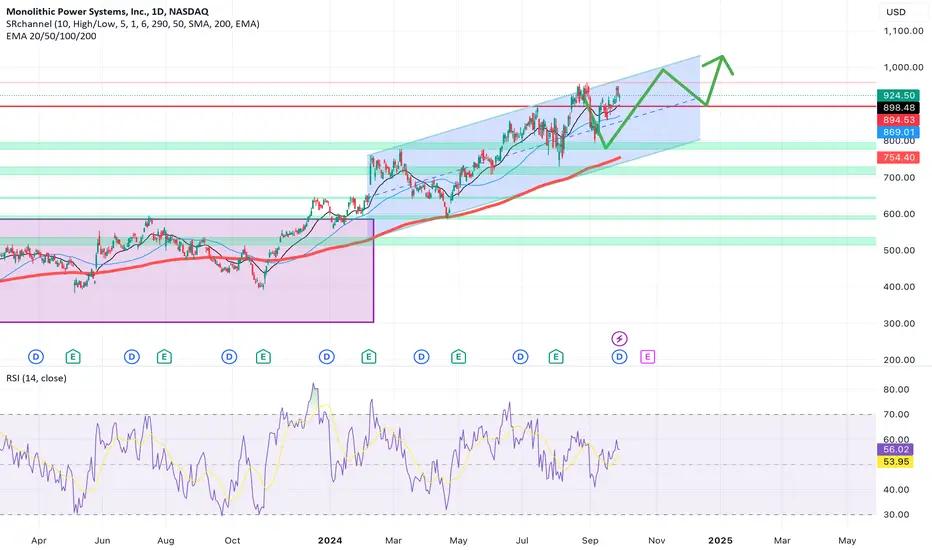Viewport: 932px width, 550px height.
Task: Select the SRchannel indicator legend
Action: click(133, 24)
